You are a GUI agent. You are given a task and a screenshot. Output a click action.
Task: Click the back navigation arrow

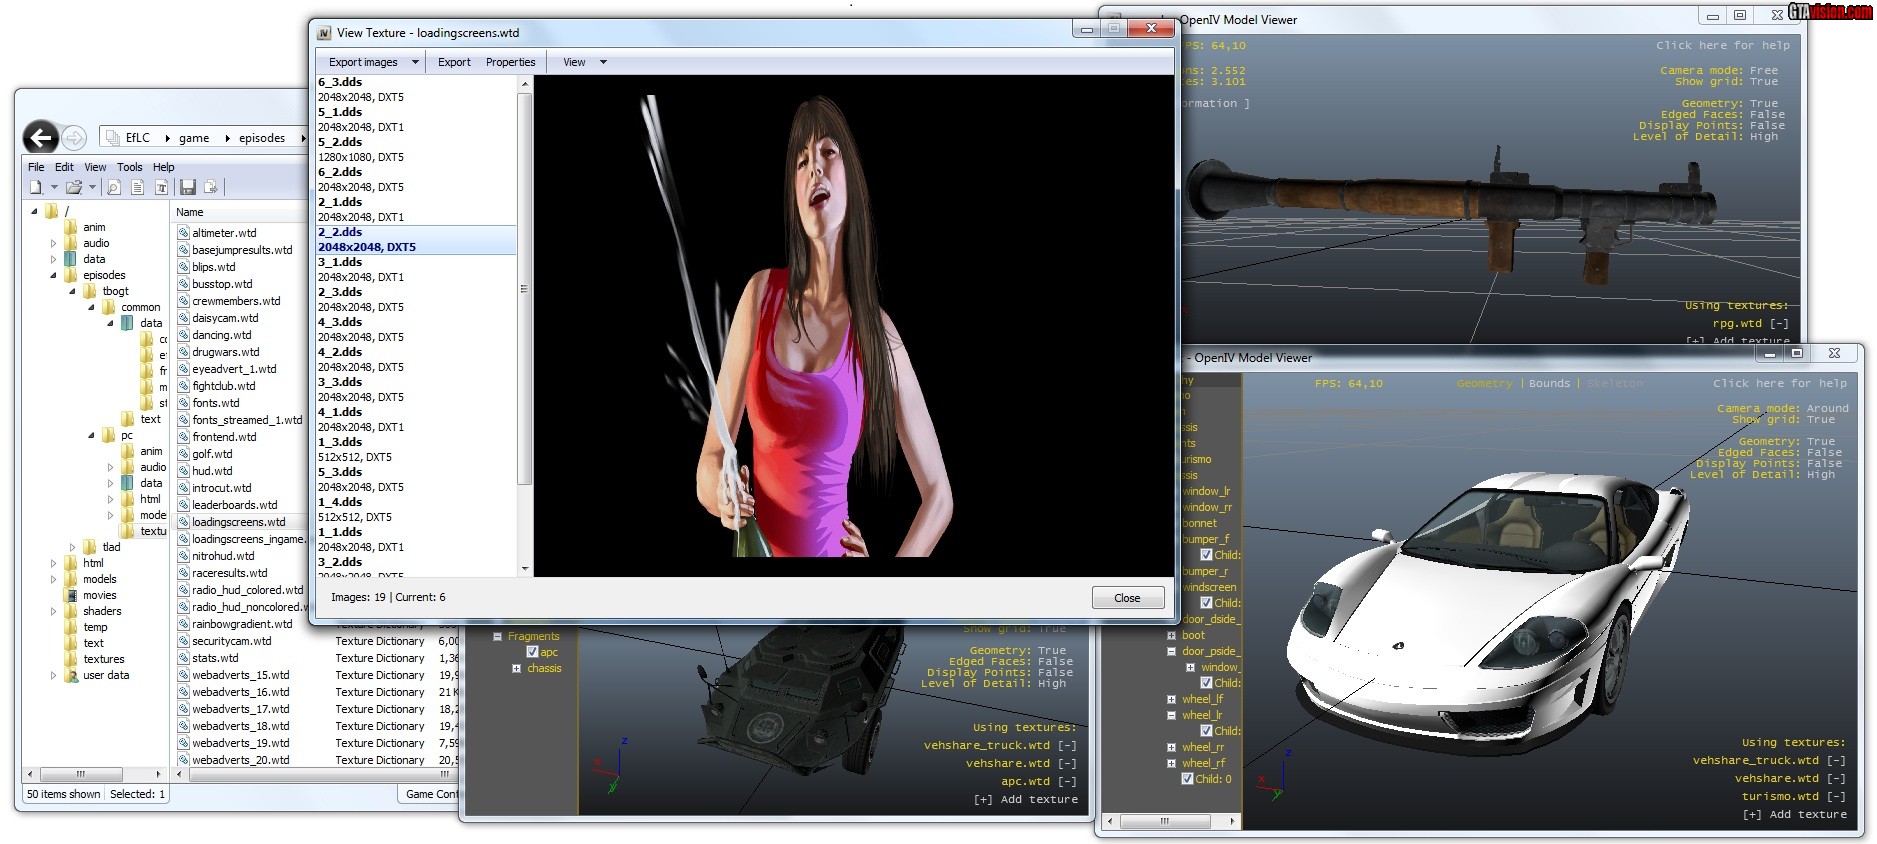coord(41,137)
